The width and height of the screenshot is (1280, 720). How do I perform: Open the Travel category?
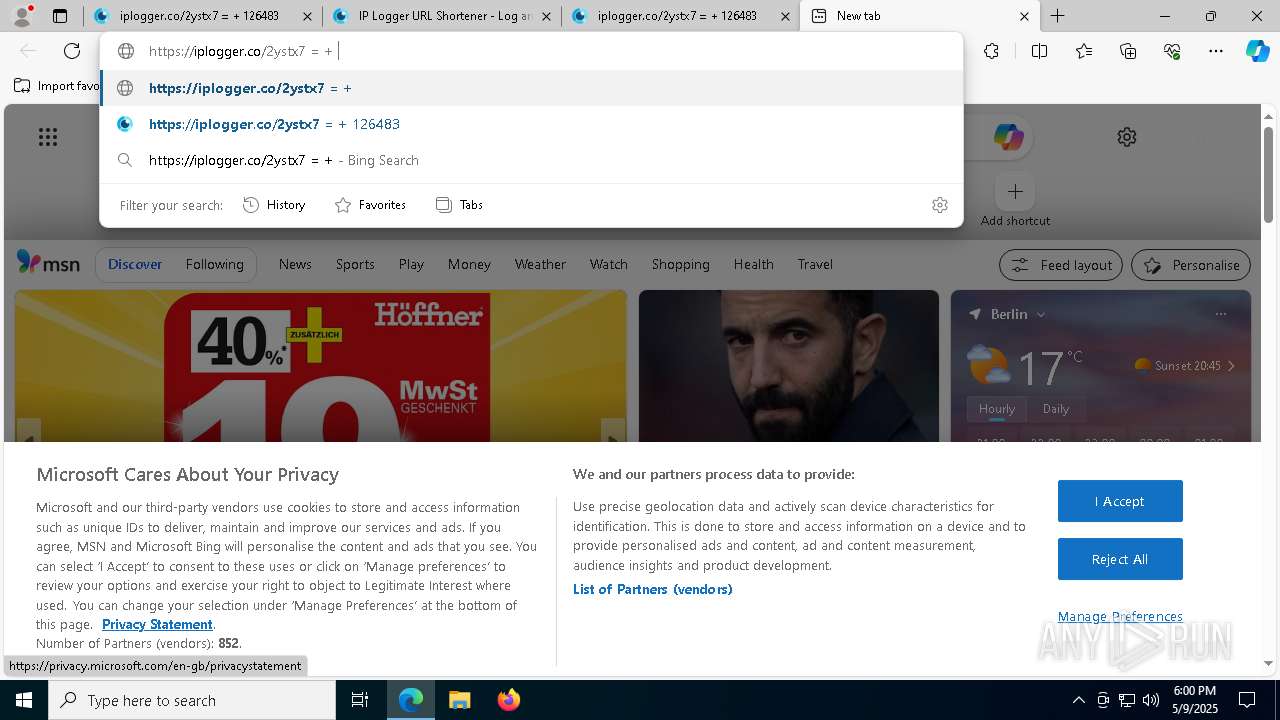(815, 264)
